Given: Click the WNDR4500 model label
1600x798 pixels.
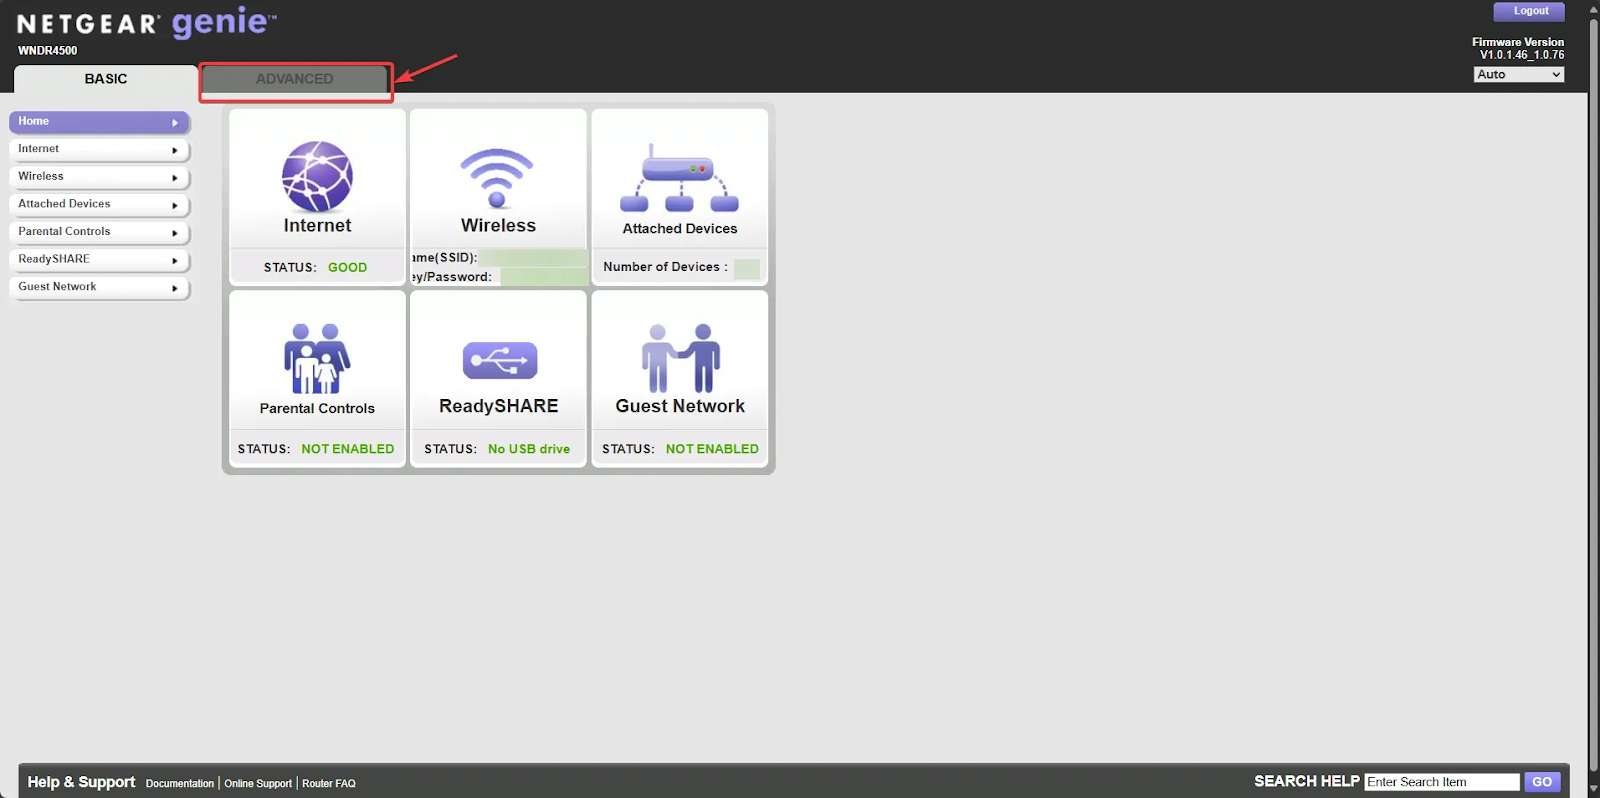Looking at the screenshot, I should pos(47,51).
